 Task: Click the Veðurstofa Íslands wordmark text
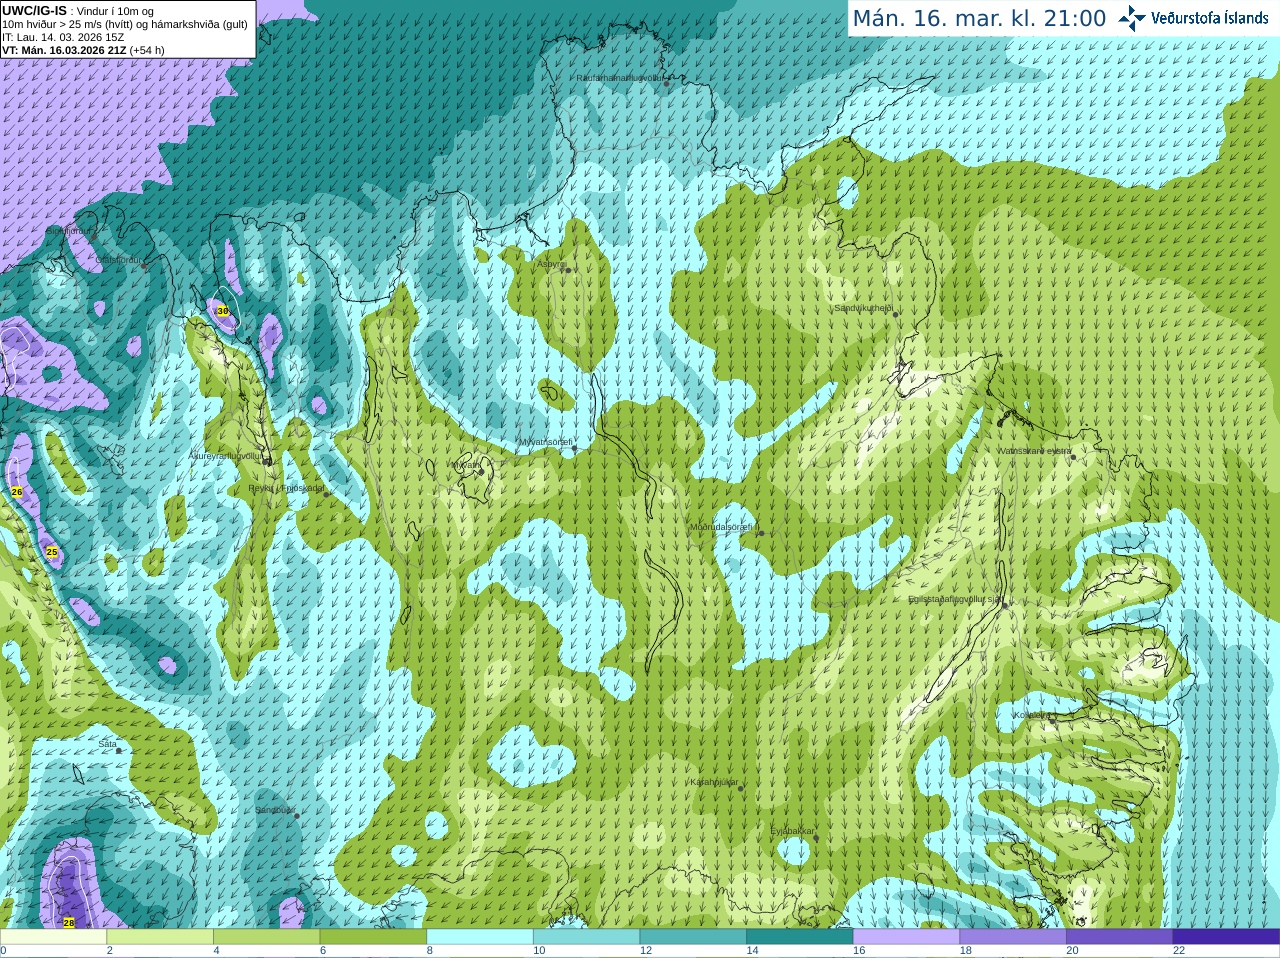click(x=1209, y=18)
